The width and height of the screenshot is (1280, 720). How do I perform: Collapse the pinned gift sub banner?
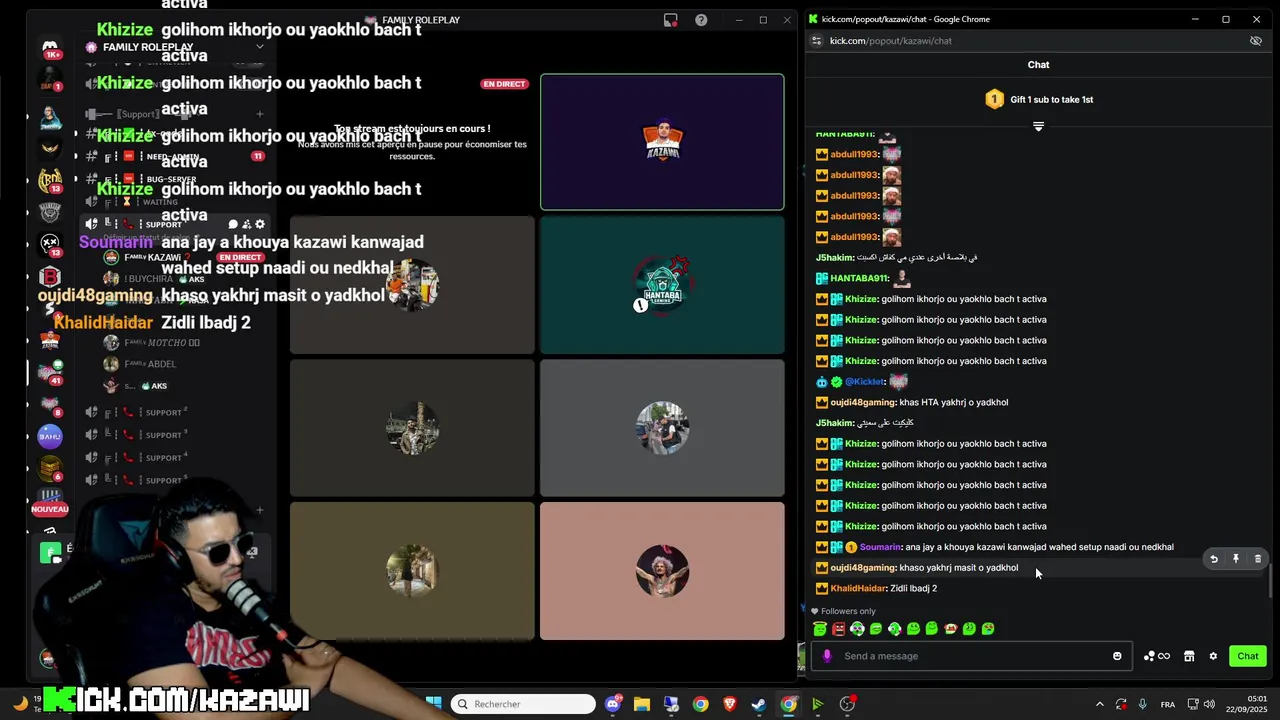pos(1038,126)
